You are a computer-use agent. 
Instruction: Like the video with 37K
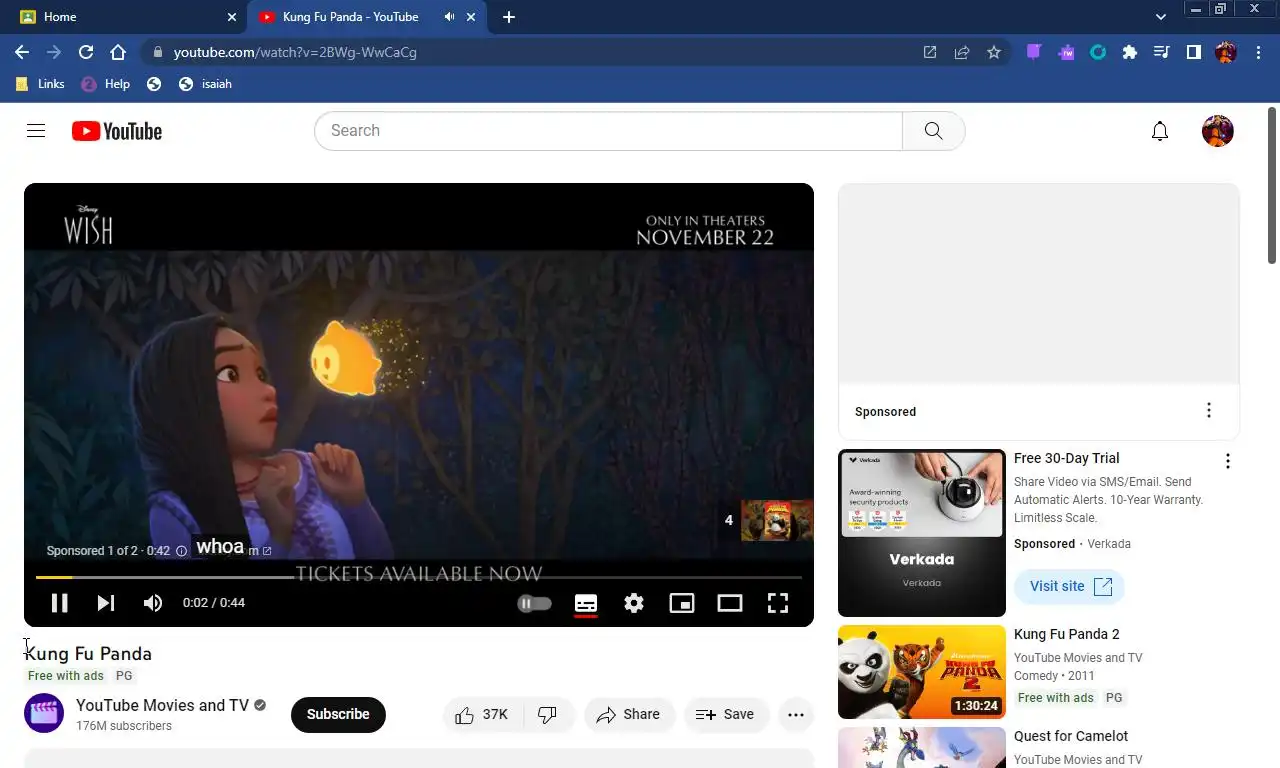pyautogui.click(x=483, y=715)
